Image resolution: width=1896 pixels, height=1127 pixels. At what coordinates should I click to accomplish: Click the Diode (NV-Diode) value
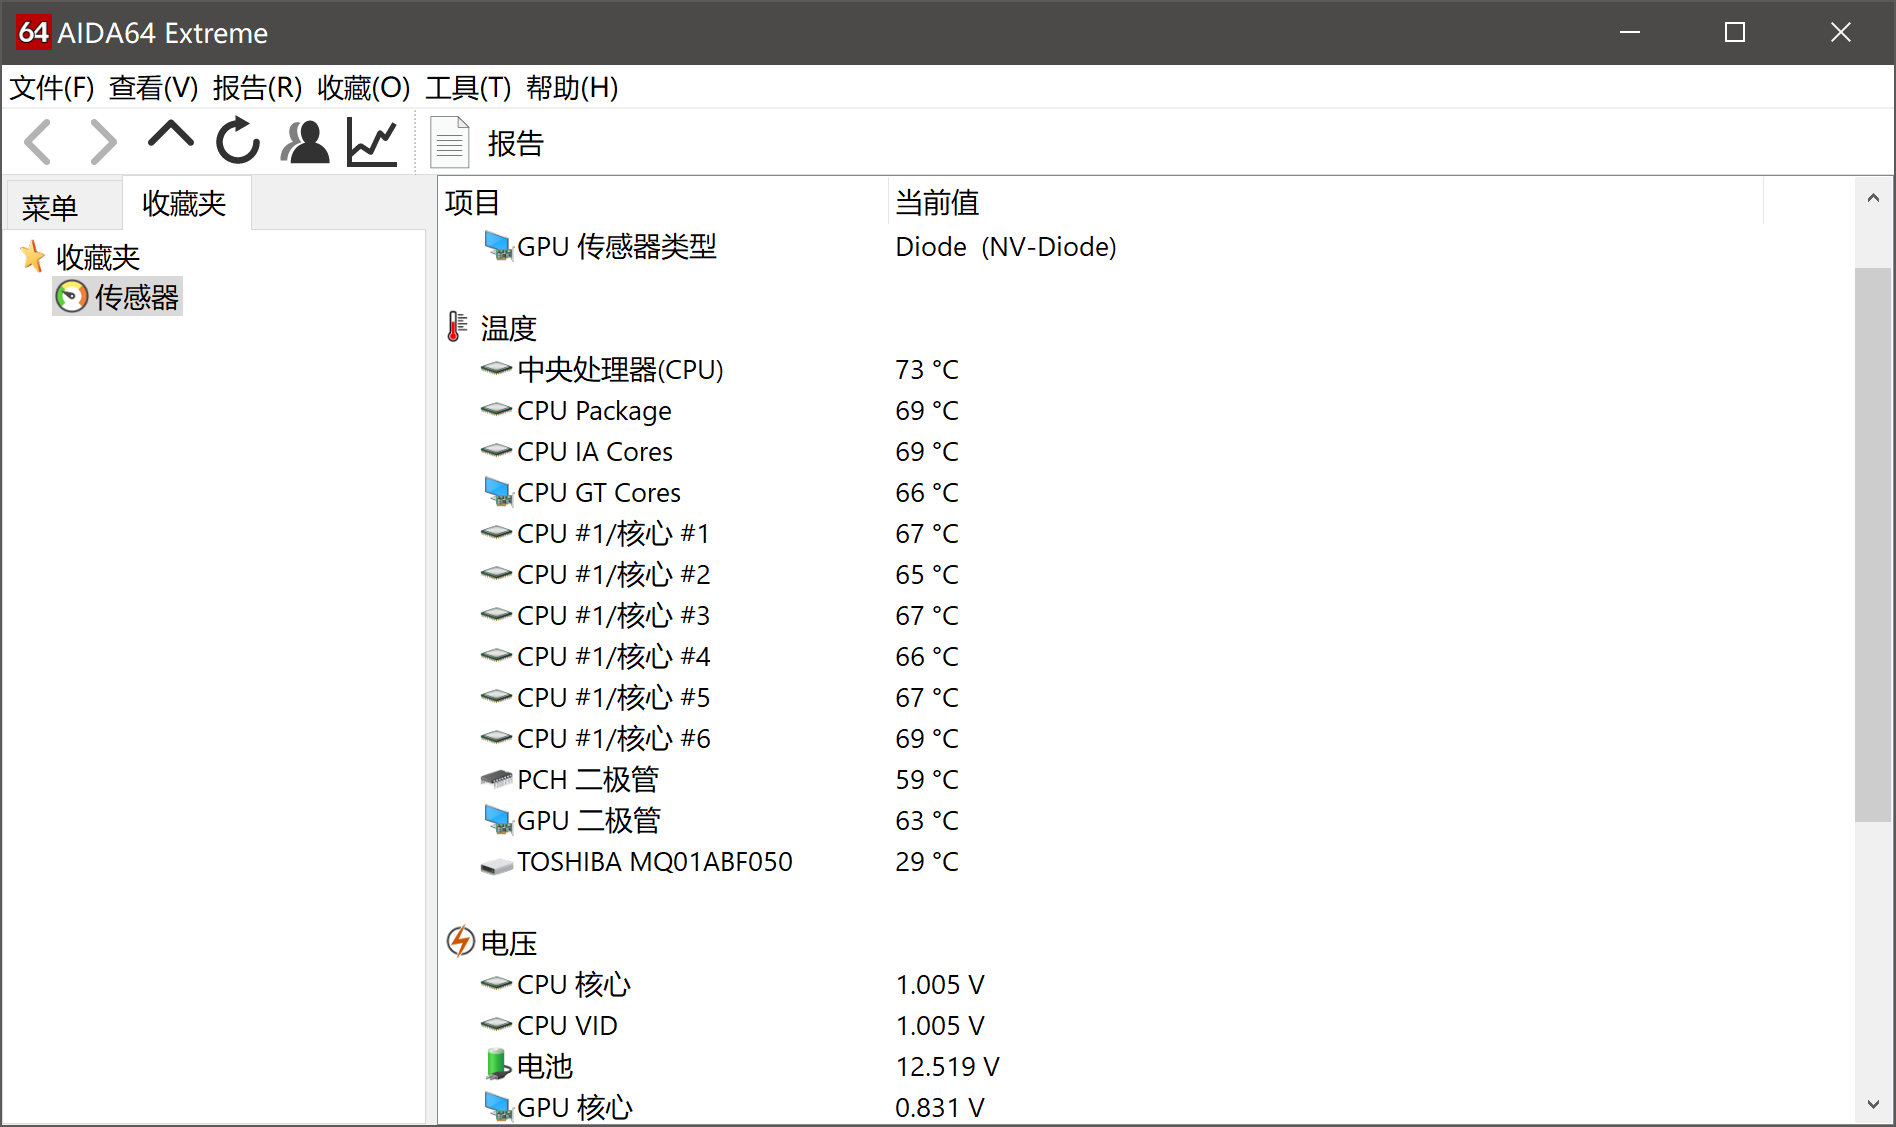(x=1006, y=246)
